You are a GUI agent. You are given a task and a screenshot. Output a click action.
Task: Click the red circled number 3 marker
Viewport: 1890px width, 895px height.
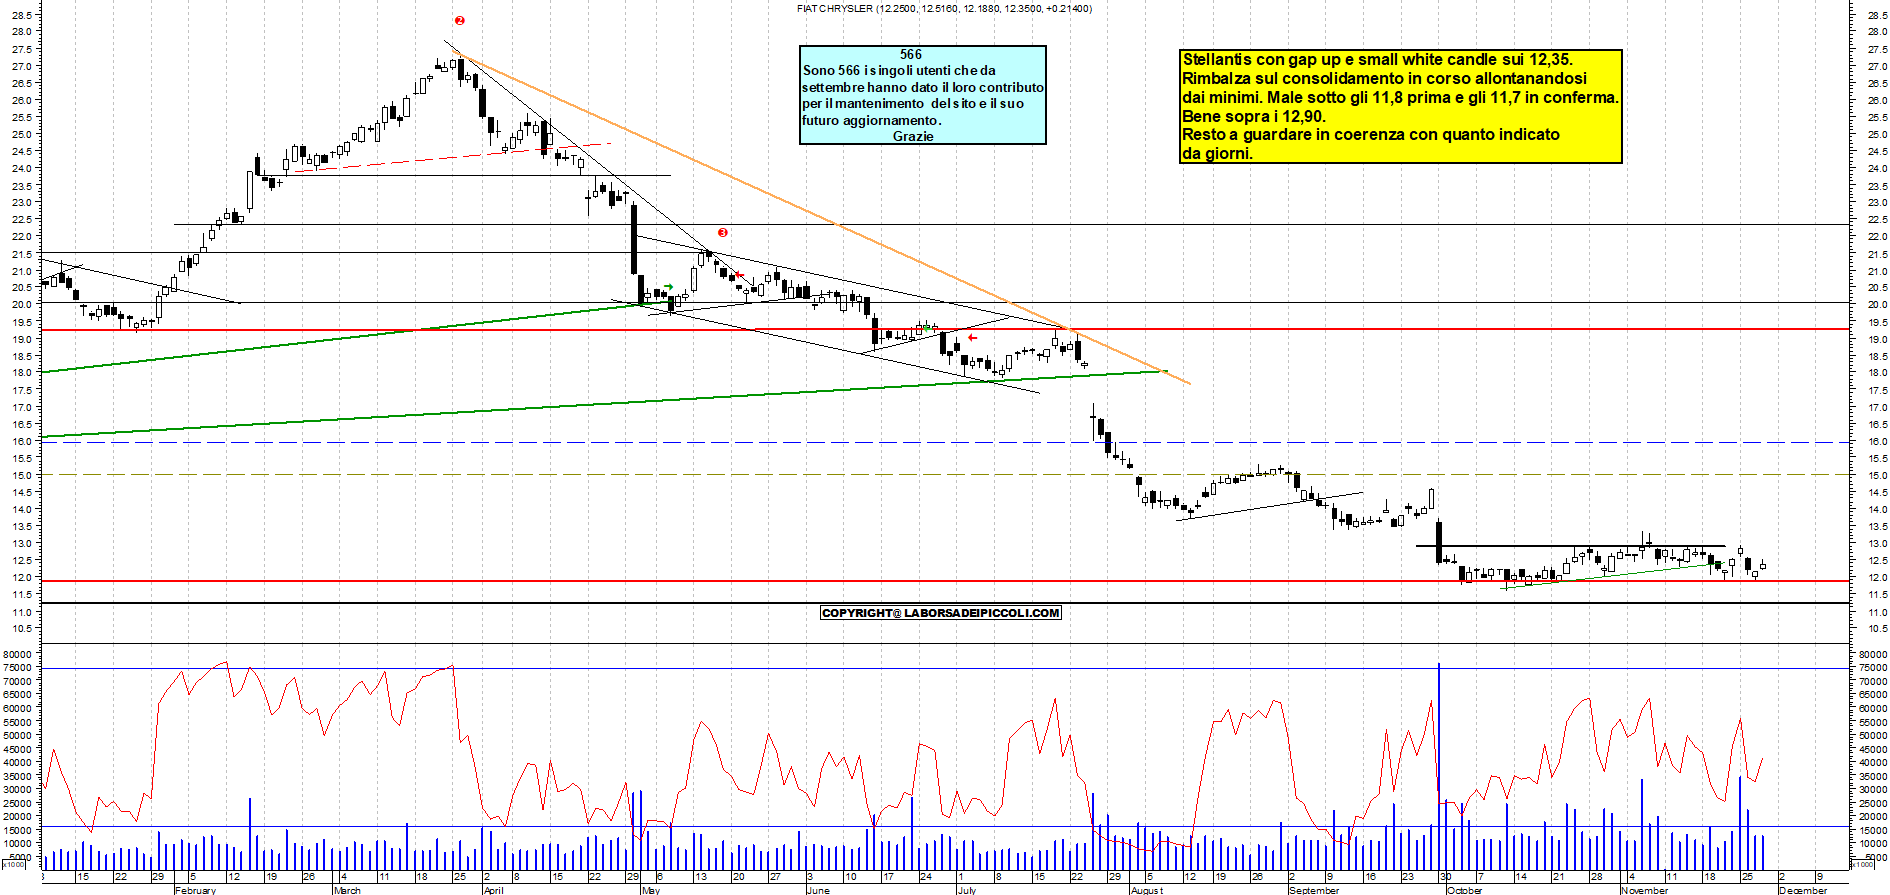[723, 232]
